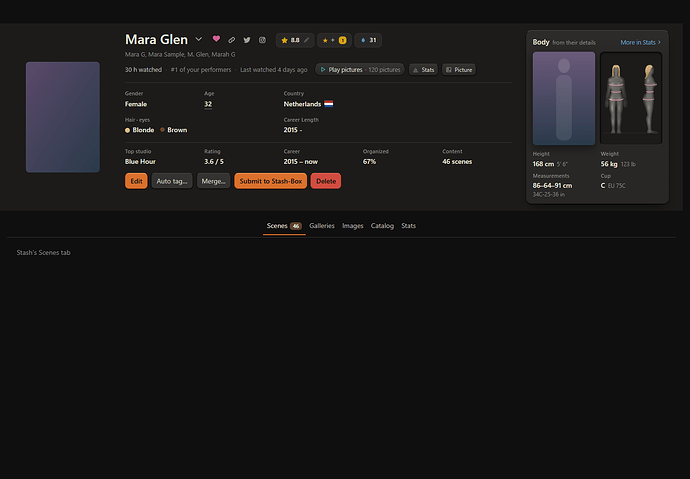
Task: Click the Stats button in header row
Action: 423,69
